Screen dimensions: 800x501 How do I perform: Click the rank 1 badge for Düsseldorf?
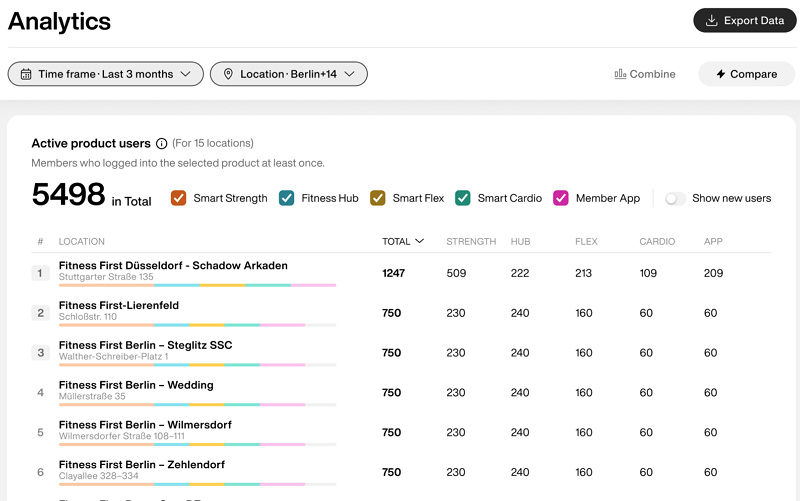[40, 273]
